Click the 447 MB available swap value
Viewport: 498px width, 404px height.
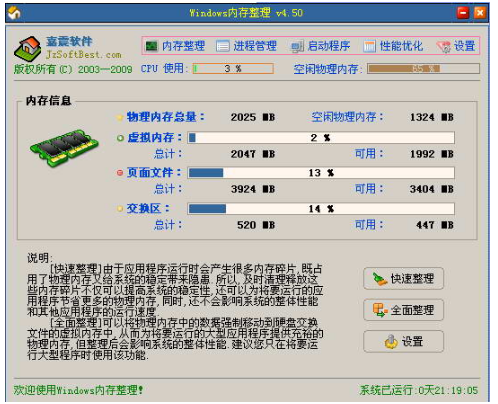coord(435,225)
